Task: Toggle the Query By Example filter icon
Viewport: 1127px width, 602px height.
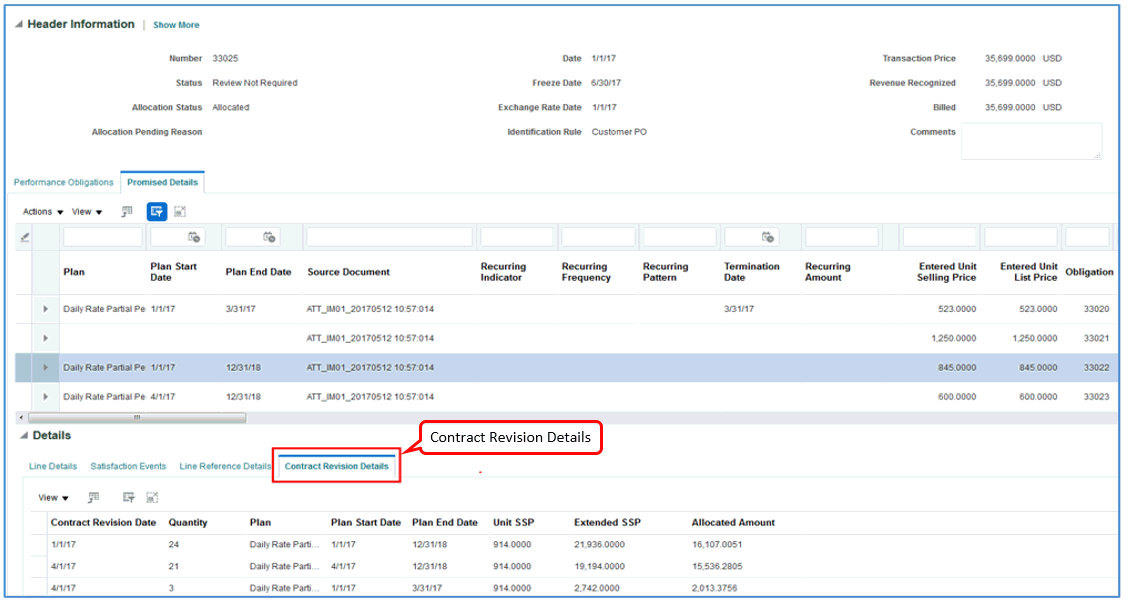Action: 156,211
